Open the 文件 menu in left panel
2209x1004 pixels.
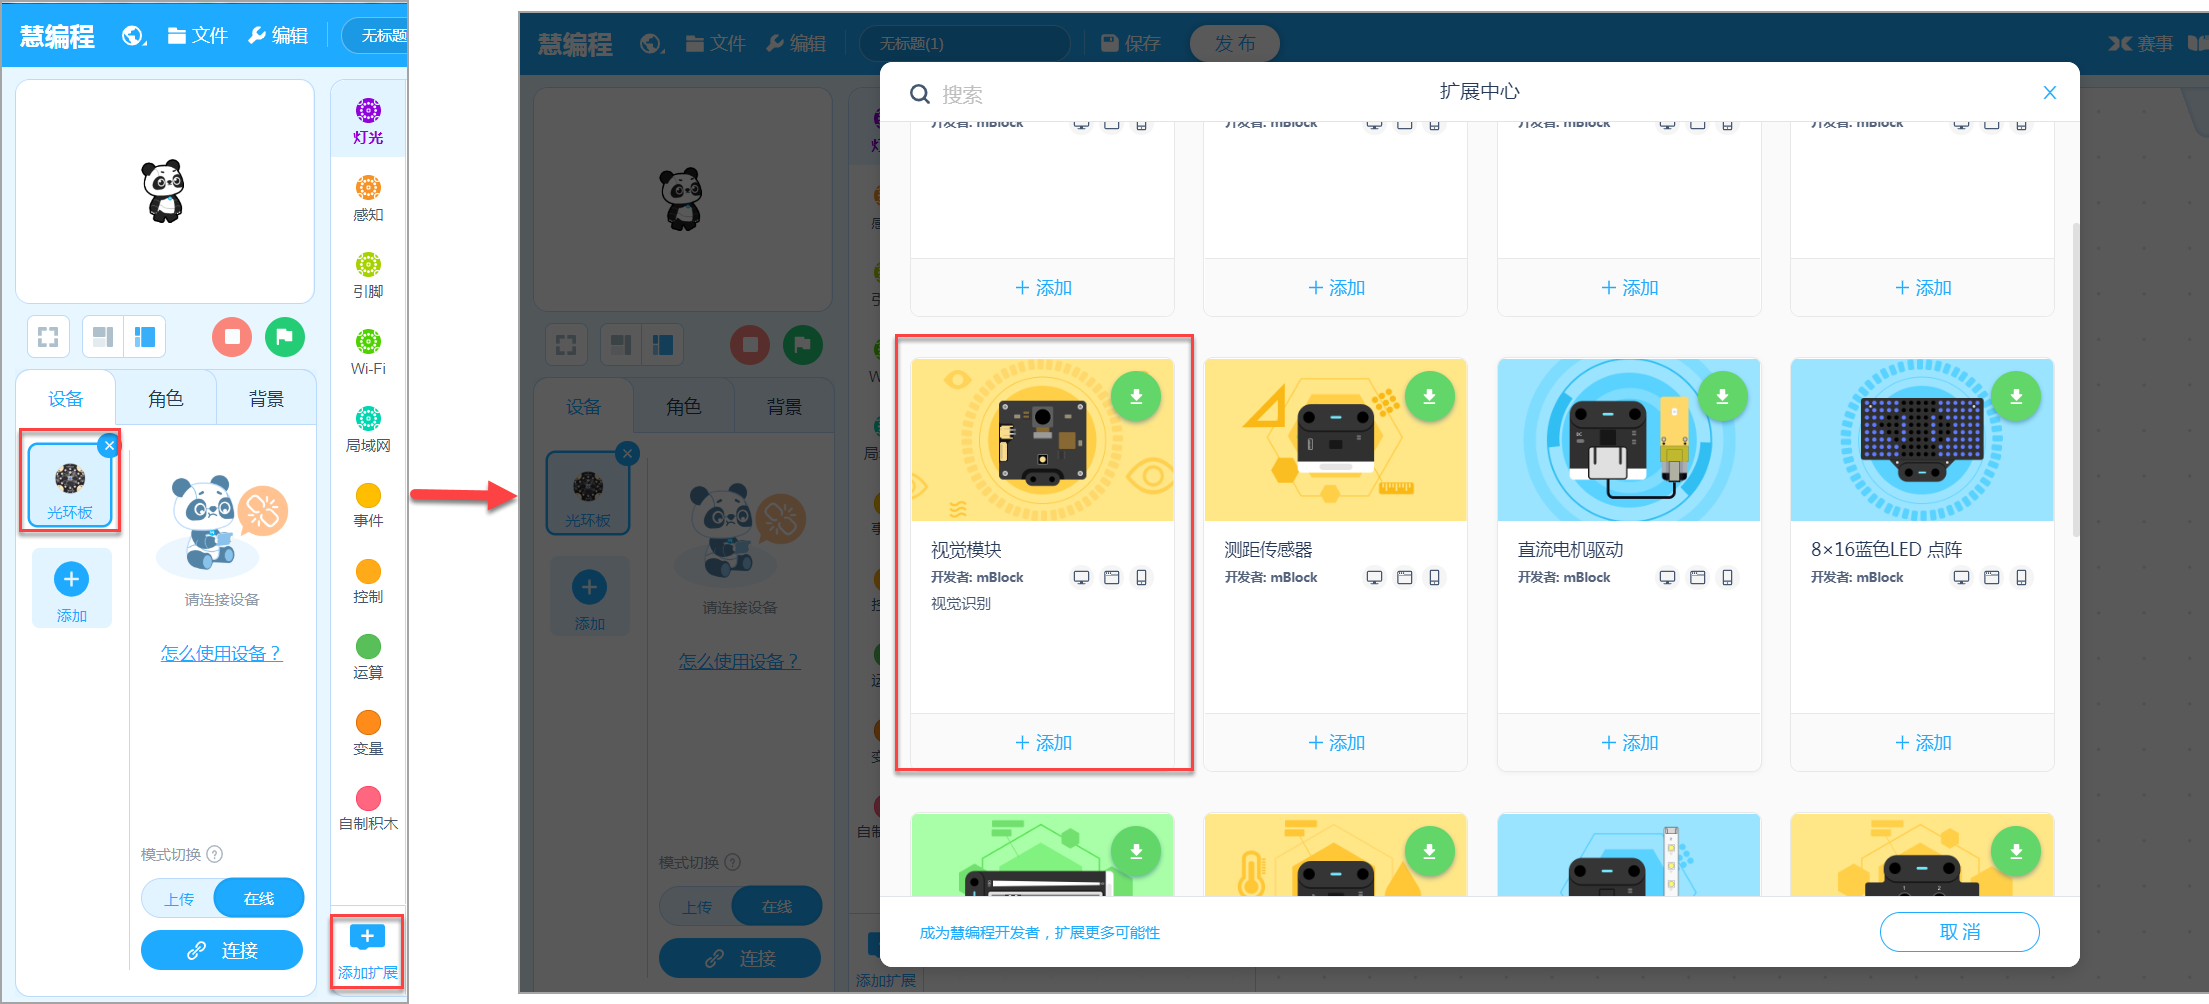point(198,36)
